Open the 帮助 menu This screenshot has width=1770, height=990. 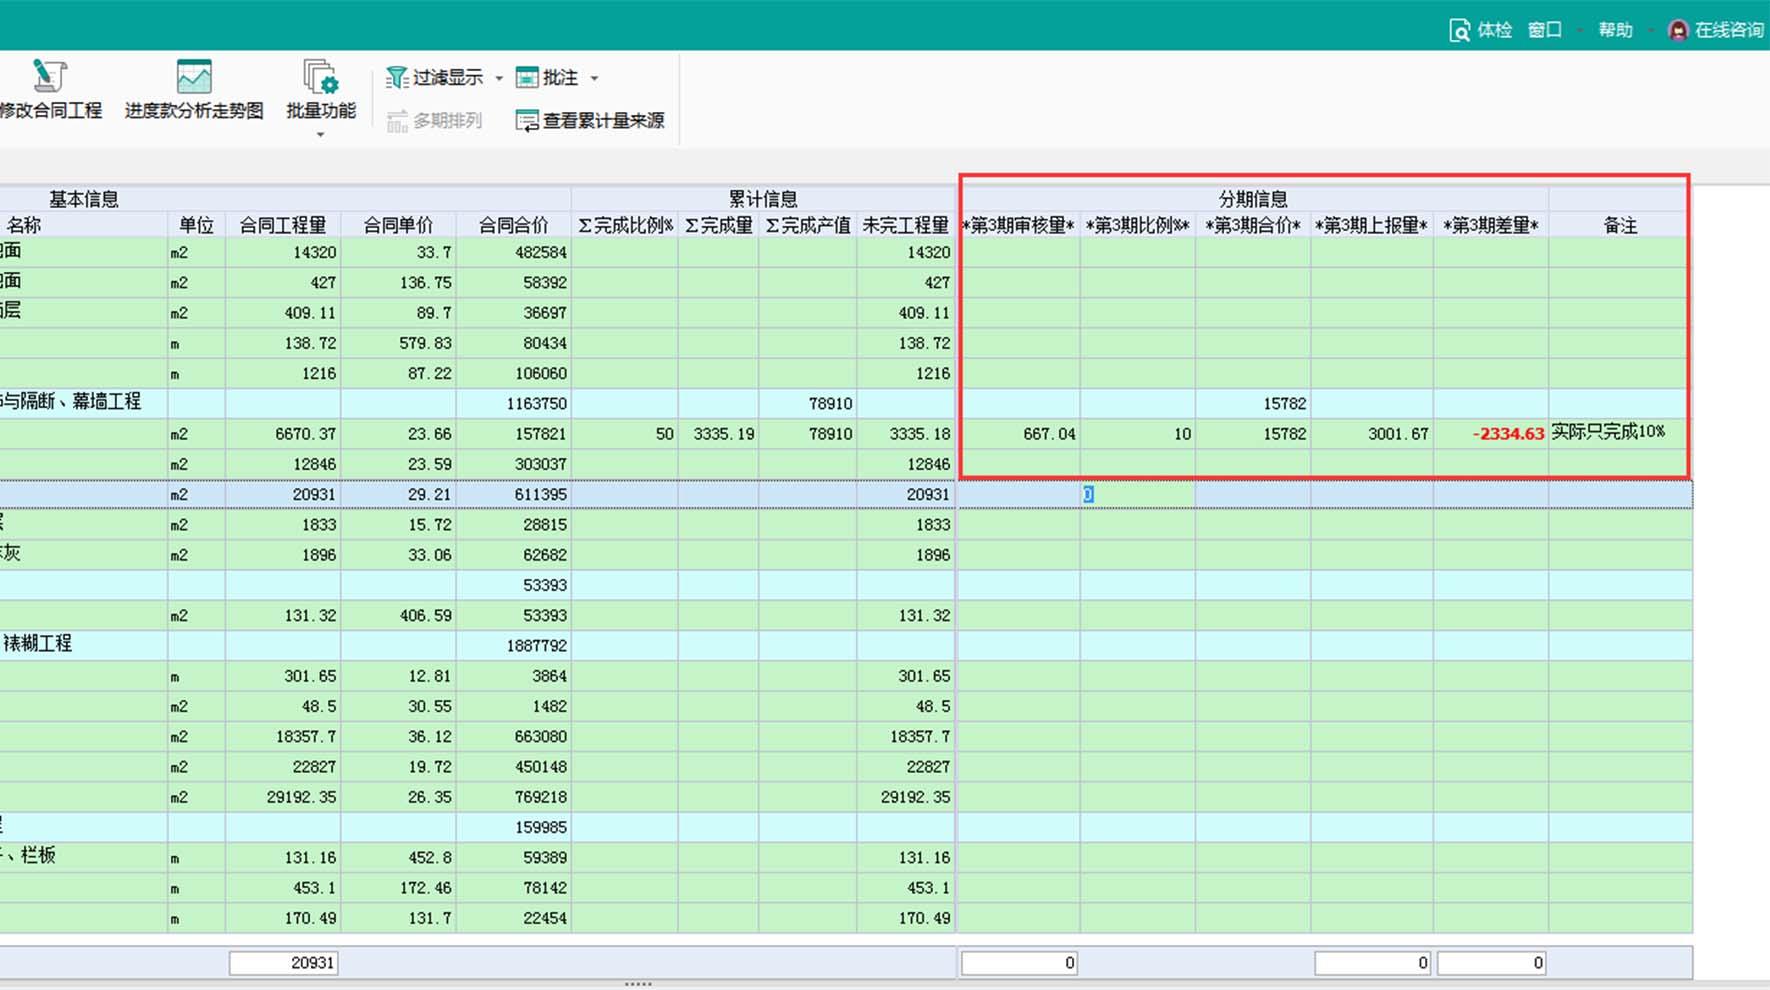[x=1615, y=30]
